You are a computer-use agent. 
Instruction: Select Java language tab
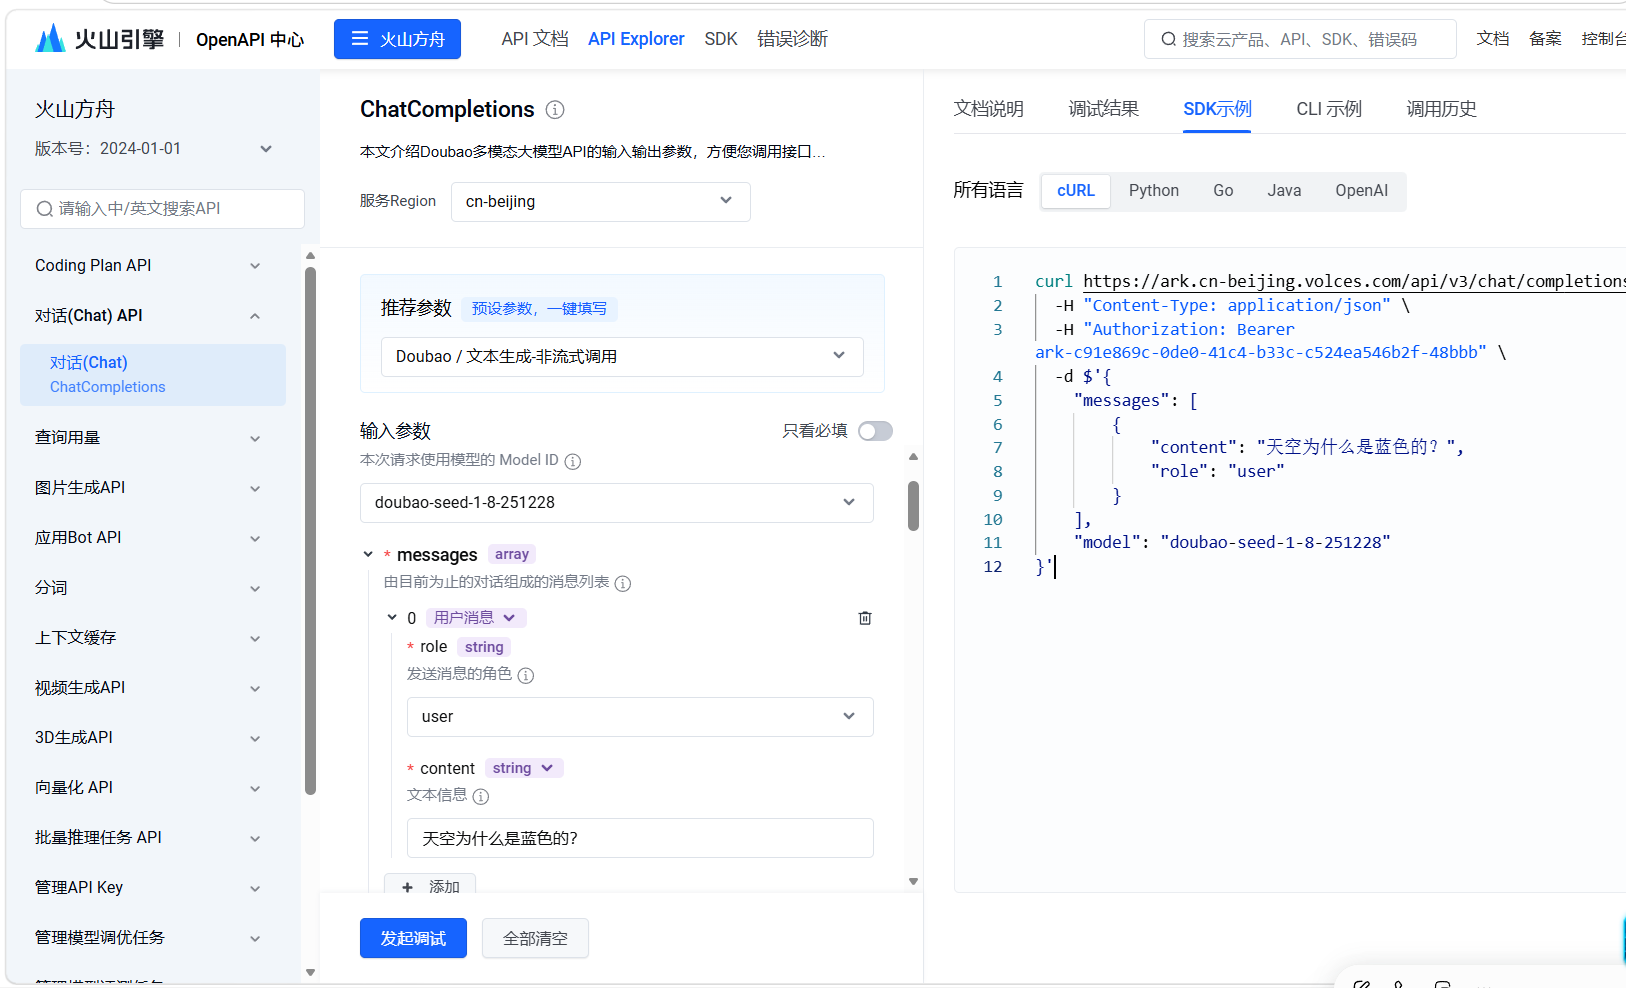tap(1284, 191)
